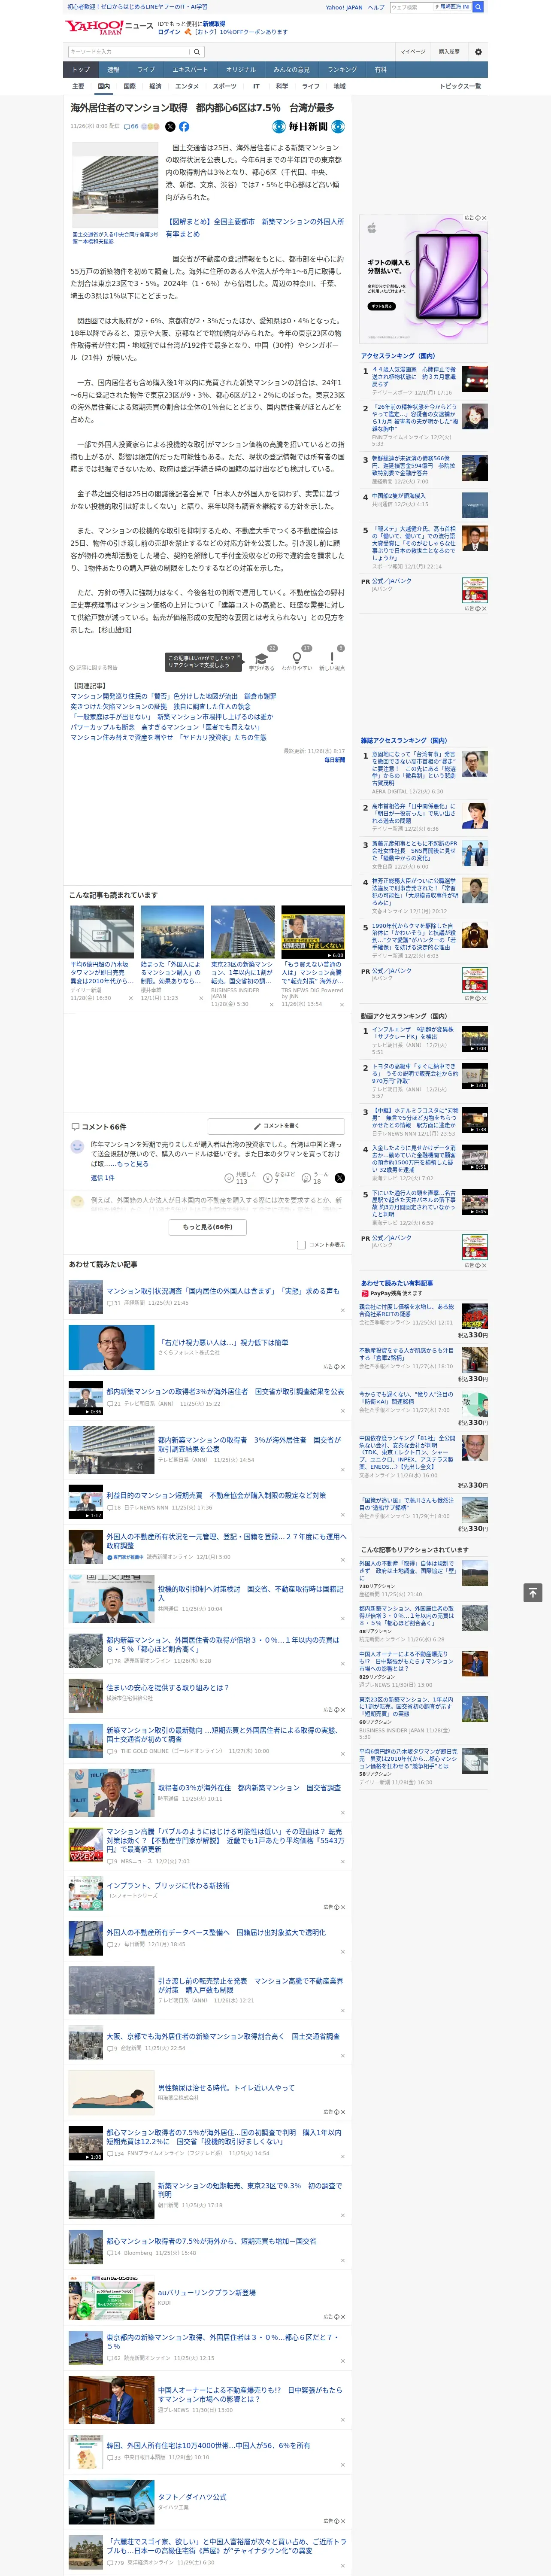Click the コメントを書く button
Viewport: 551px width, 2576px height.
276,1126
